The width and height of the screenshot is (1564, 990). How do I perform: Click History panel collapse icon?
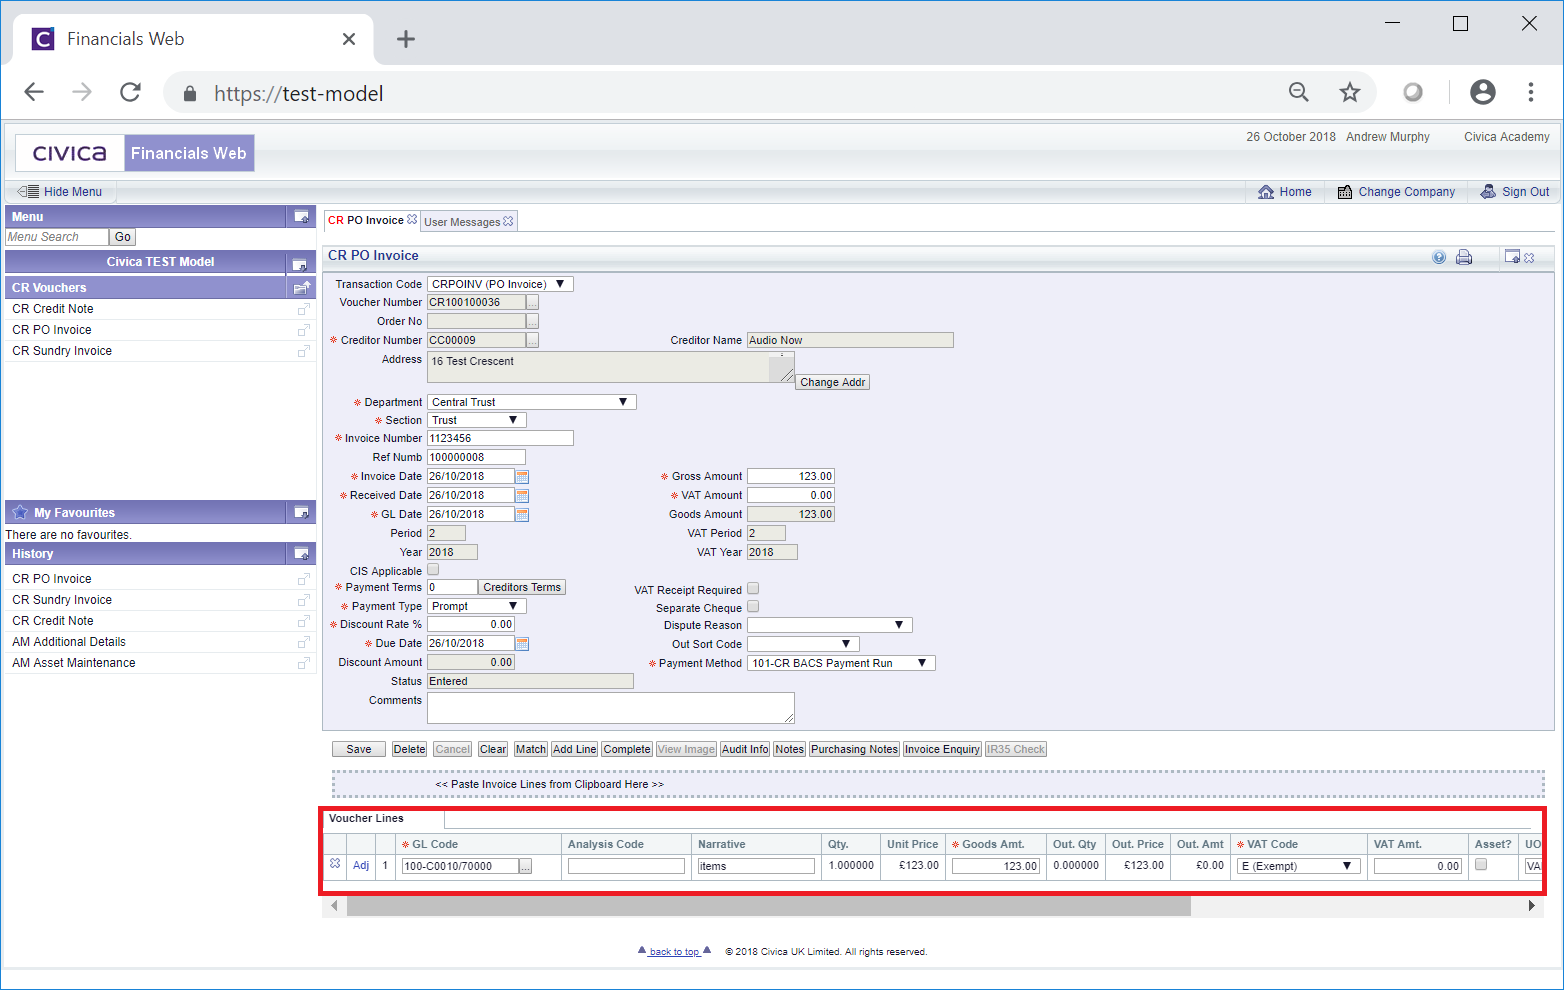point(301,554)
